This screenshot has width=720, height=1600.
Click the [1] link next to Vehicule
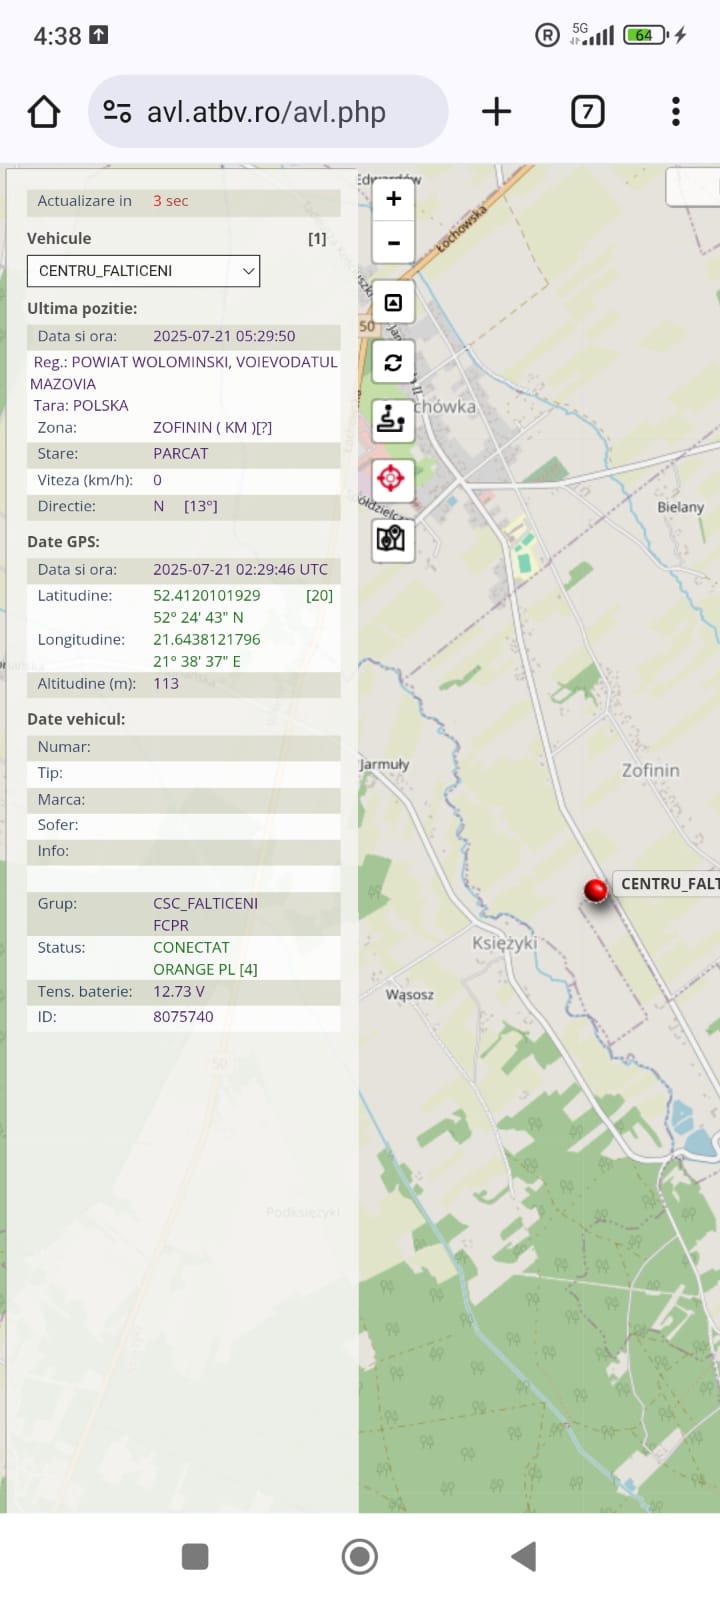coord(317,239)
